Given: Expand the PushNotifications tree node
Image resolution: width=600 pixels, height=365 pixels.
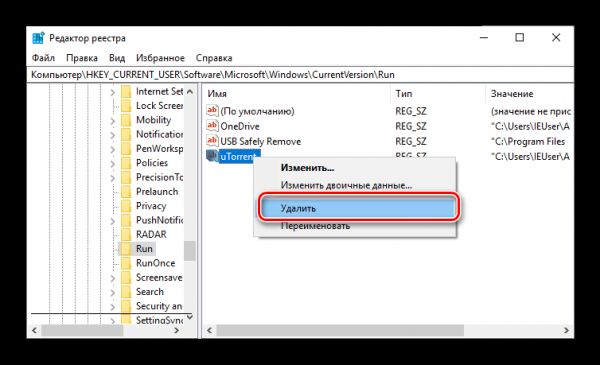Looking at the screenshot, I should point(112,221).
